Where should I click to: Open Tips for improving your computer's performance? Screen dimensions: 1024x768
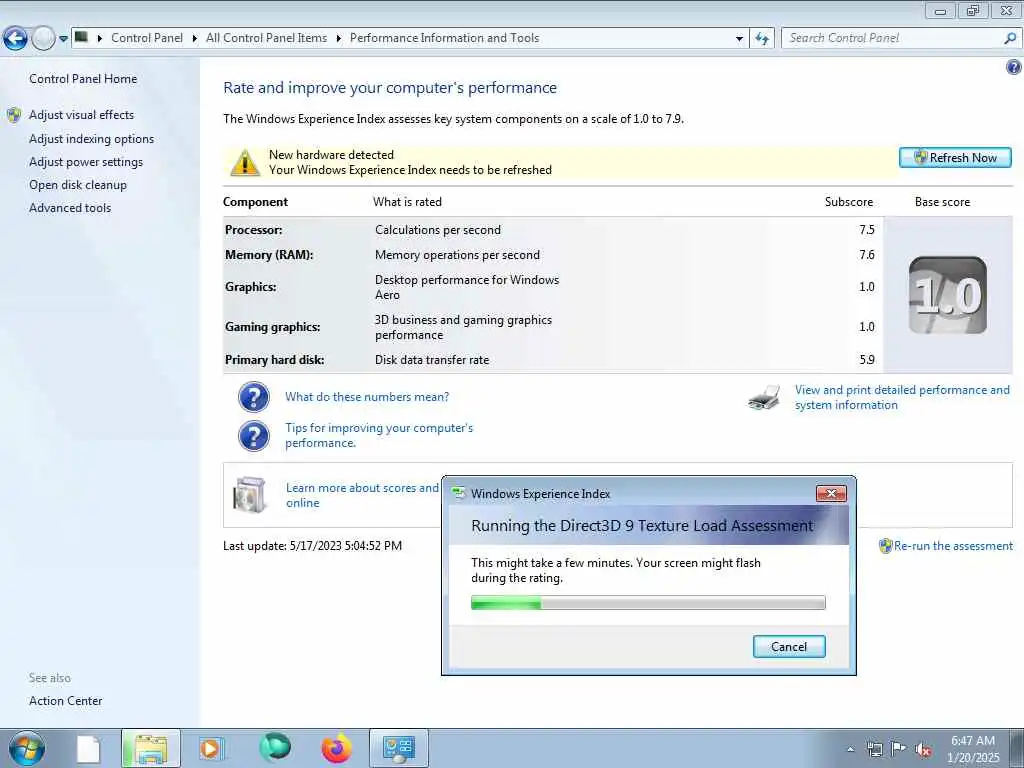(379, 436)
